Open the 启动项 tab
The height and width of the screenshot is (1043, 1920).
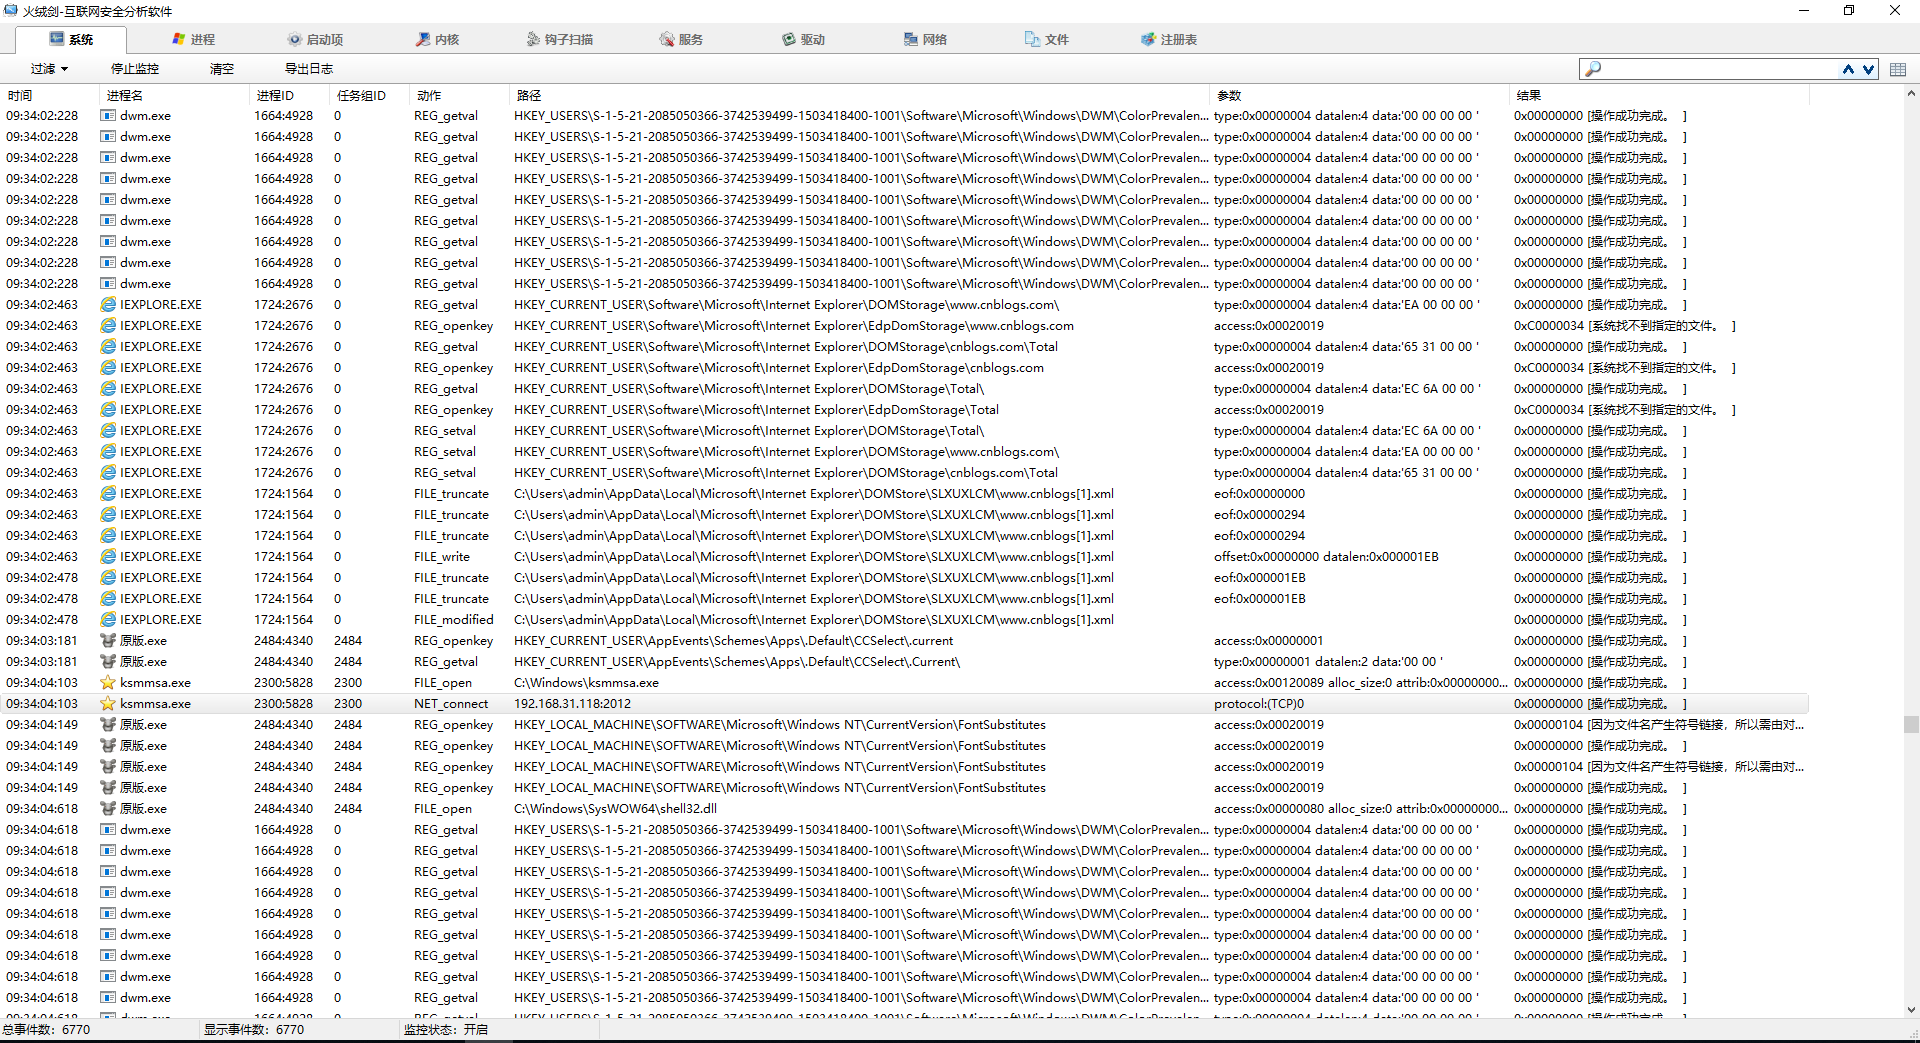[x=315, y=39]
